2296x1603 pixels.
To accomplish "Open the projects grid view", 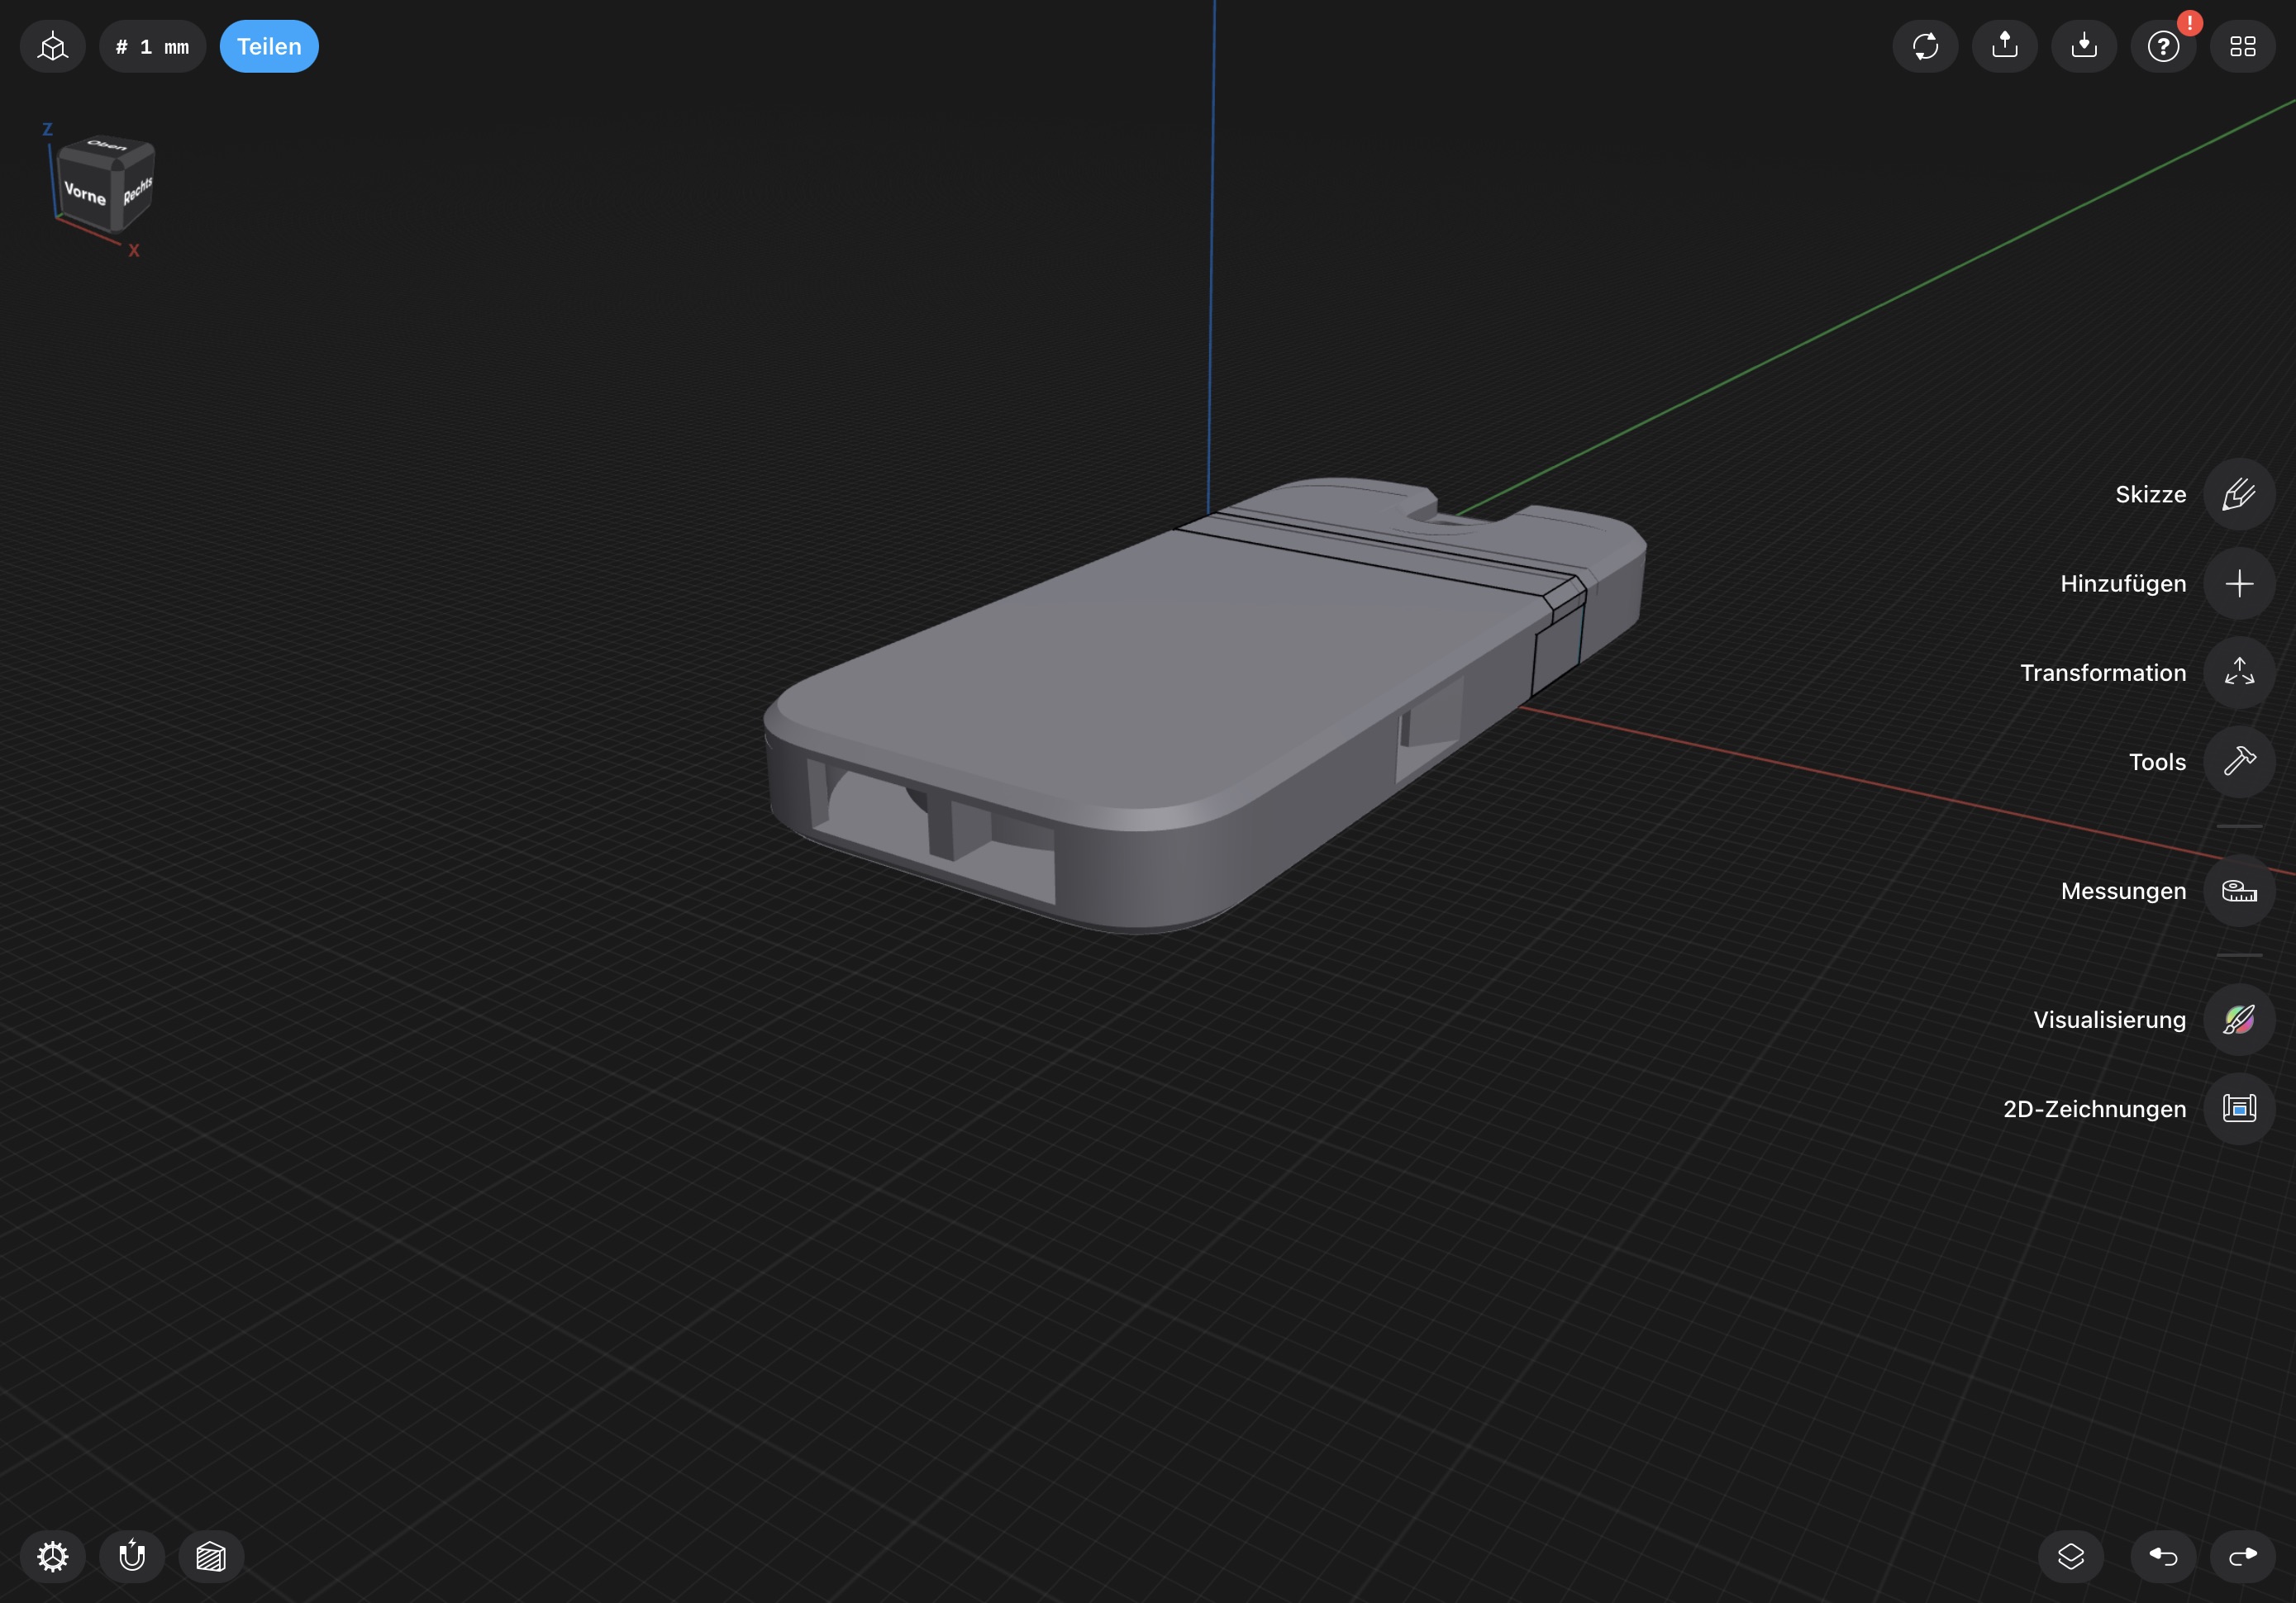I will coord(2242,47).
